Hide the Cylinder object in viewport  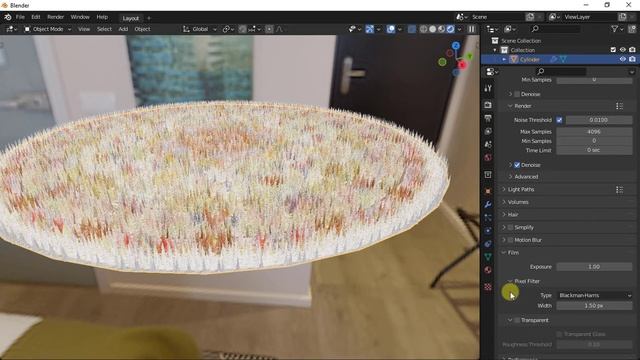622,59
